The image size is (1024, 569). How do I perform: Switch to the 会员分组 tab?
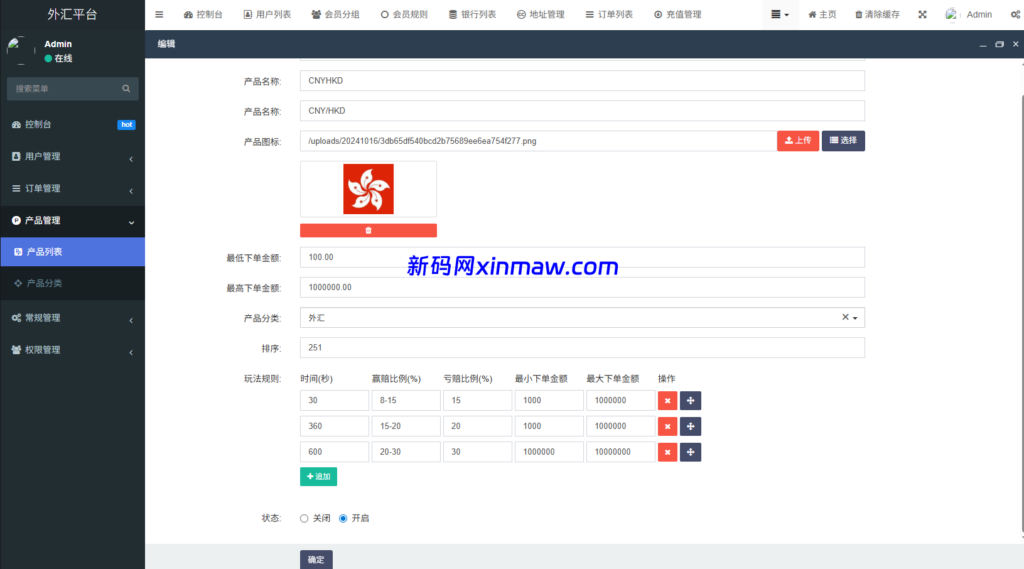pyautogui.click(x=336, y=14)
